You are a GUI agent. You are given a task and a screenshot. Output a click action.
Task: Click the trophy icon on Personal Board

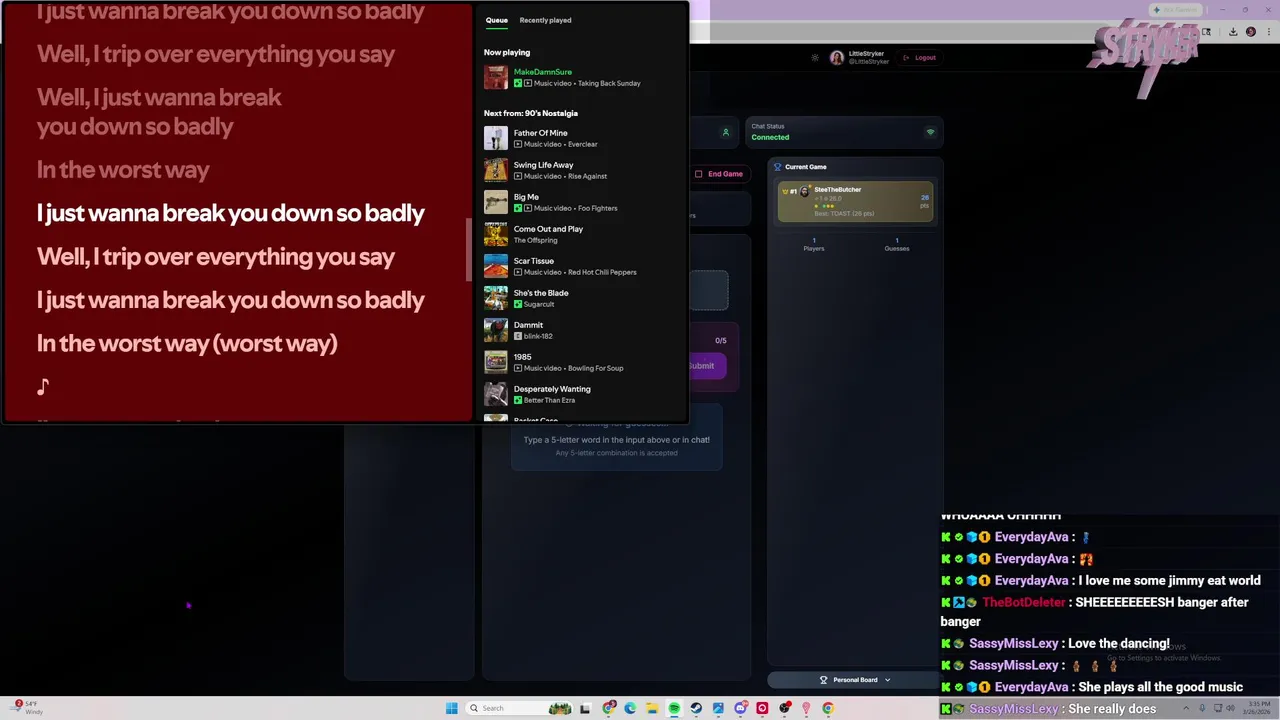(824, 680)
